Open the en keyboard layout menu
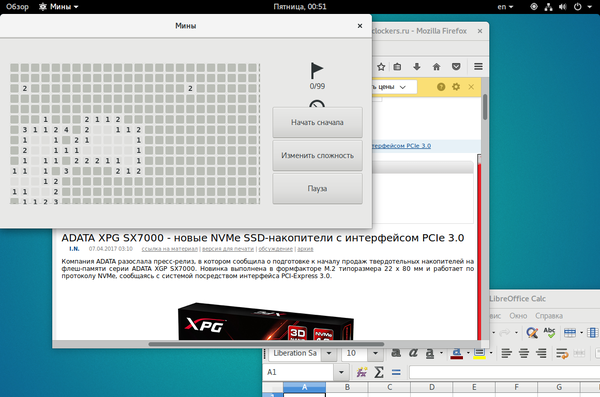 pos(505,7)
